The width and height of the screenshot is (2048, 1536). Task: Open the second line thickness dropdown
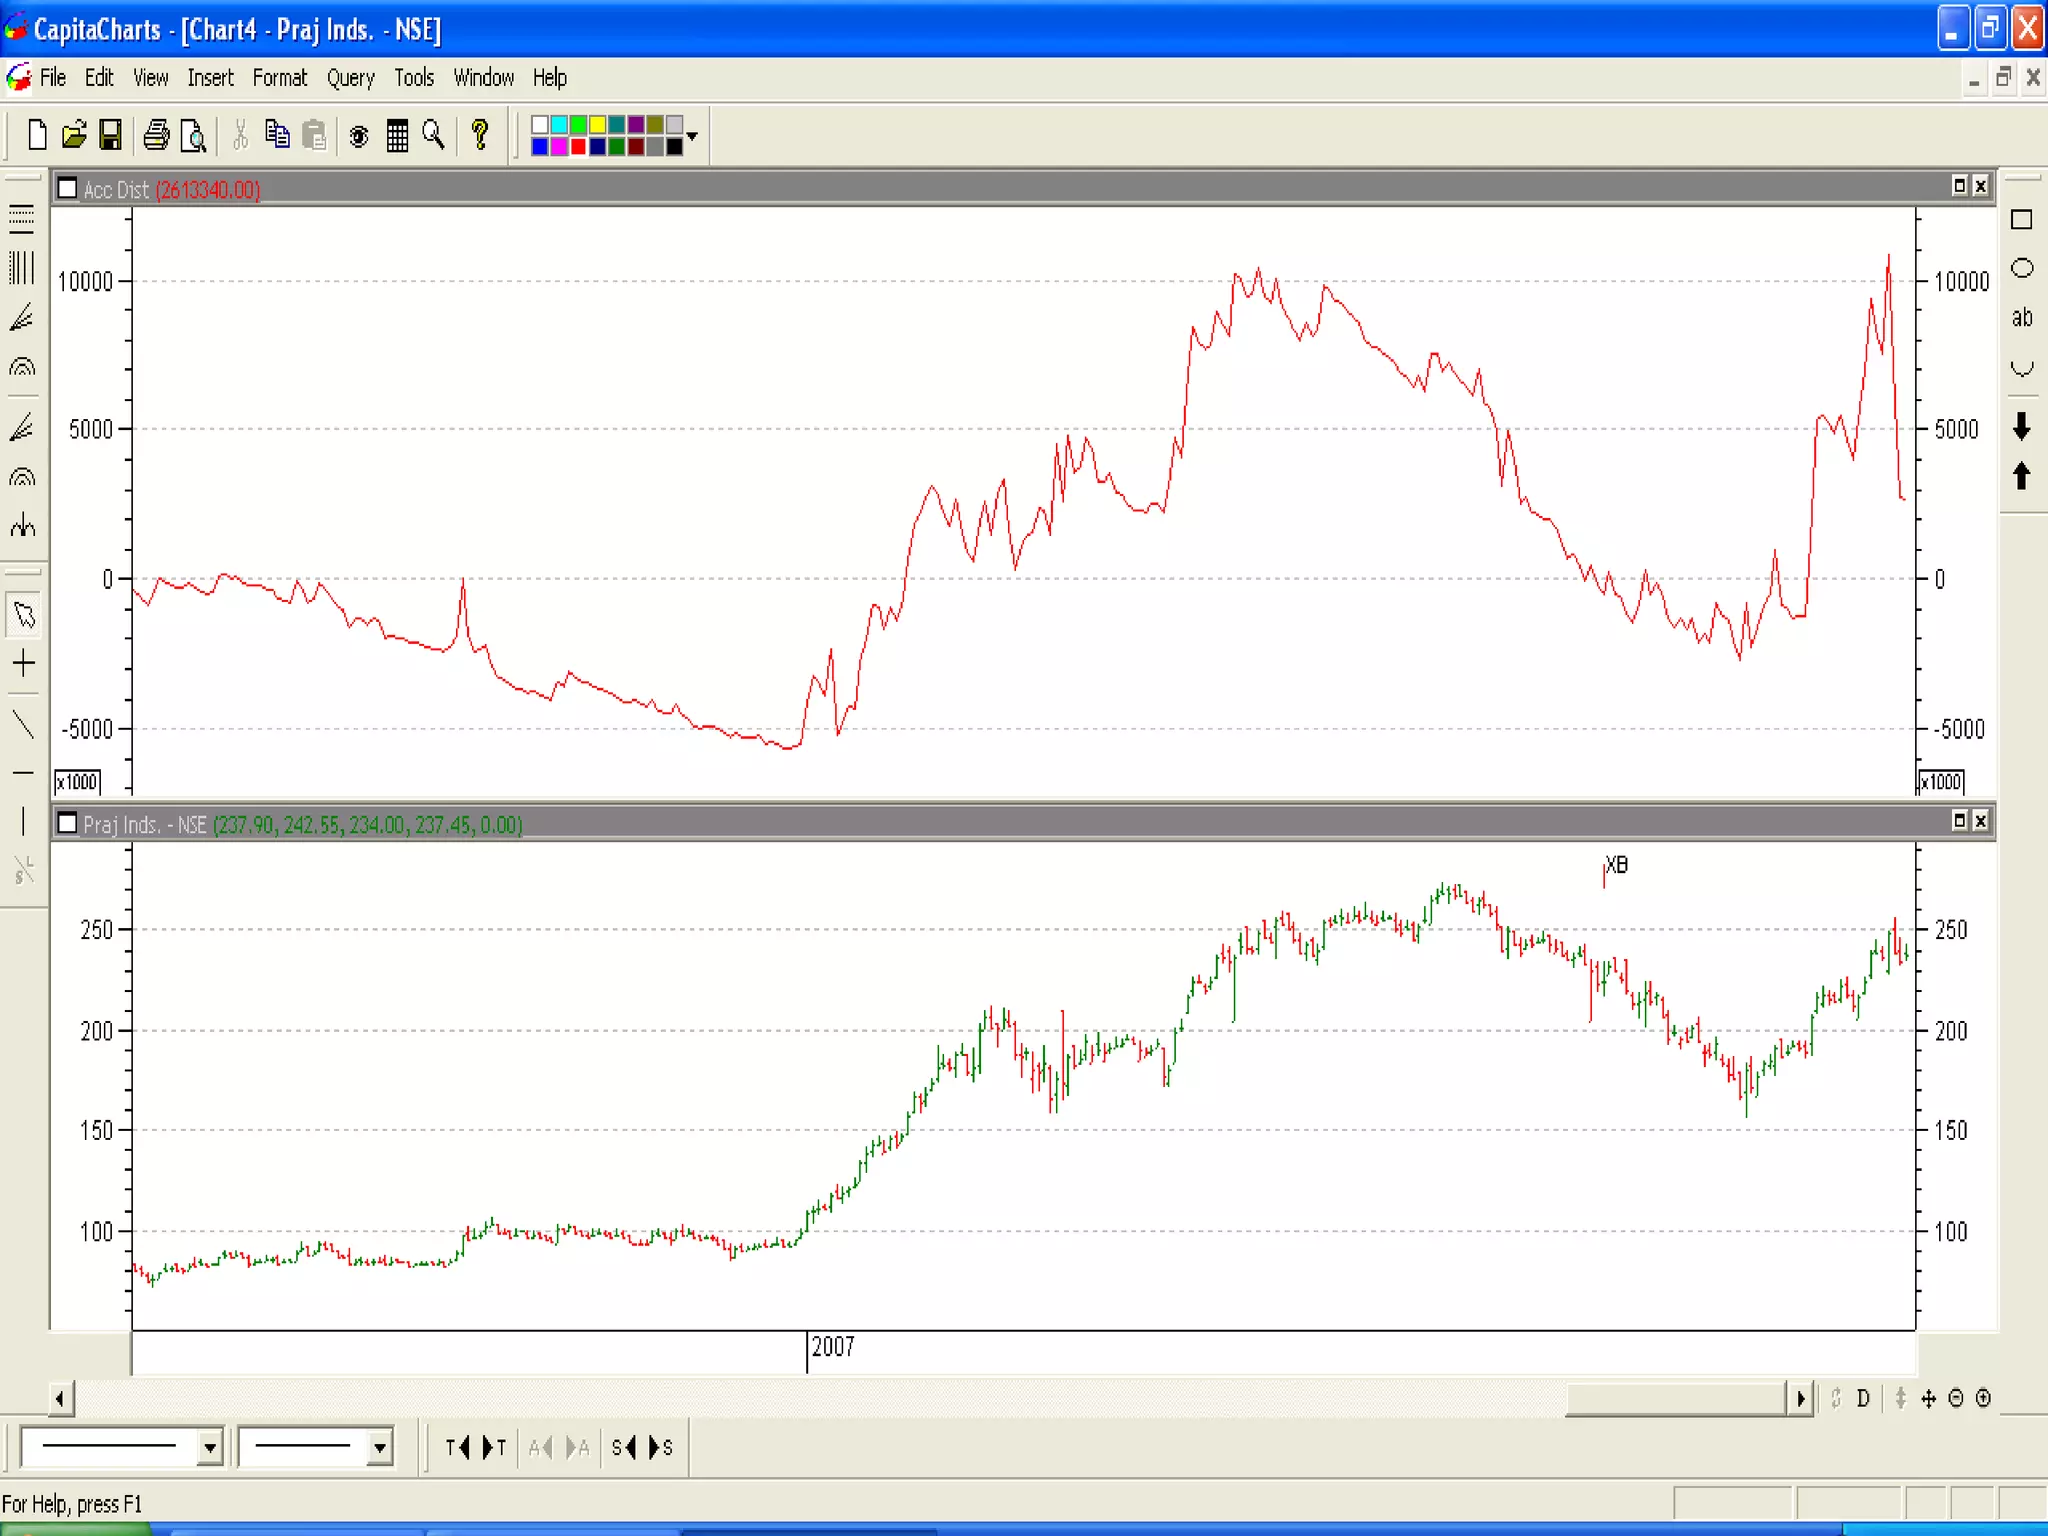click(x=379, y=1447)
